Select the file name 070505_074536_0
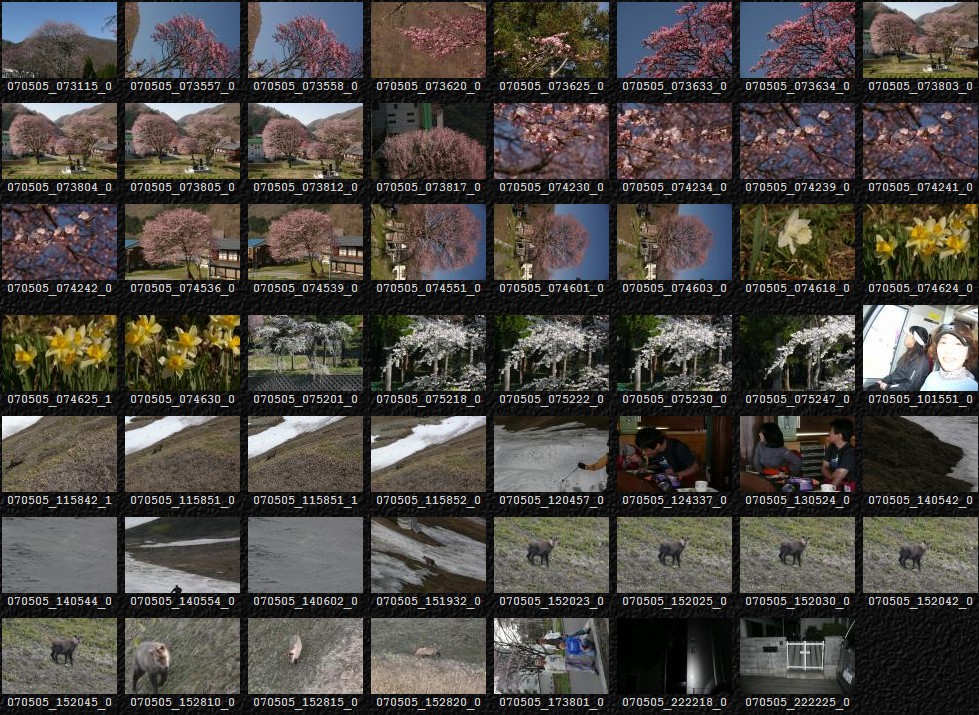The height and width of the screenshot is (715, 979). point(182,288)
